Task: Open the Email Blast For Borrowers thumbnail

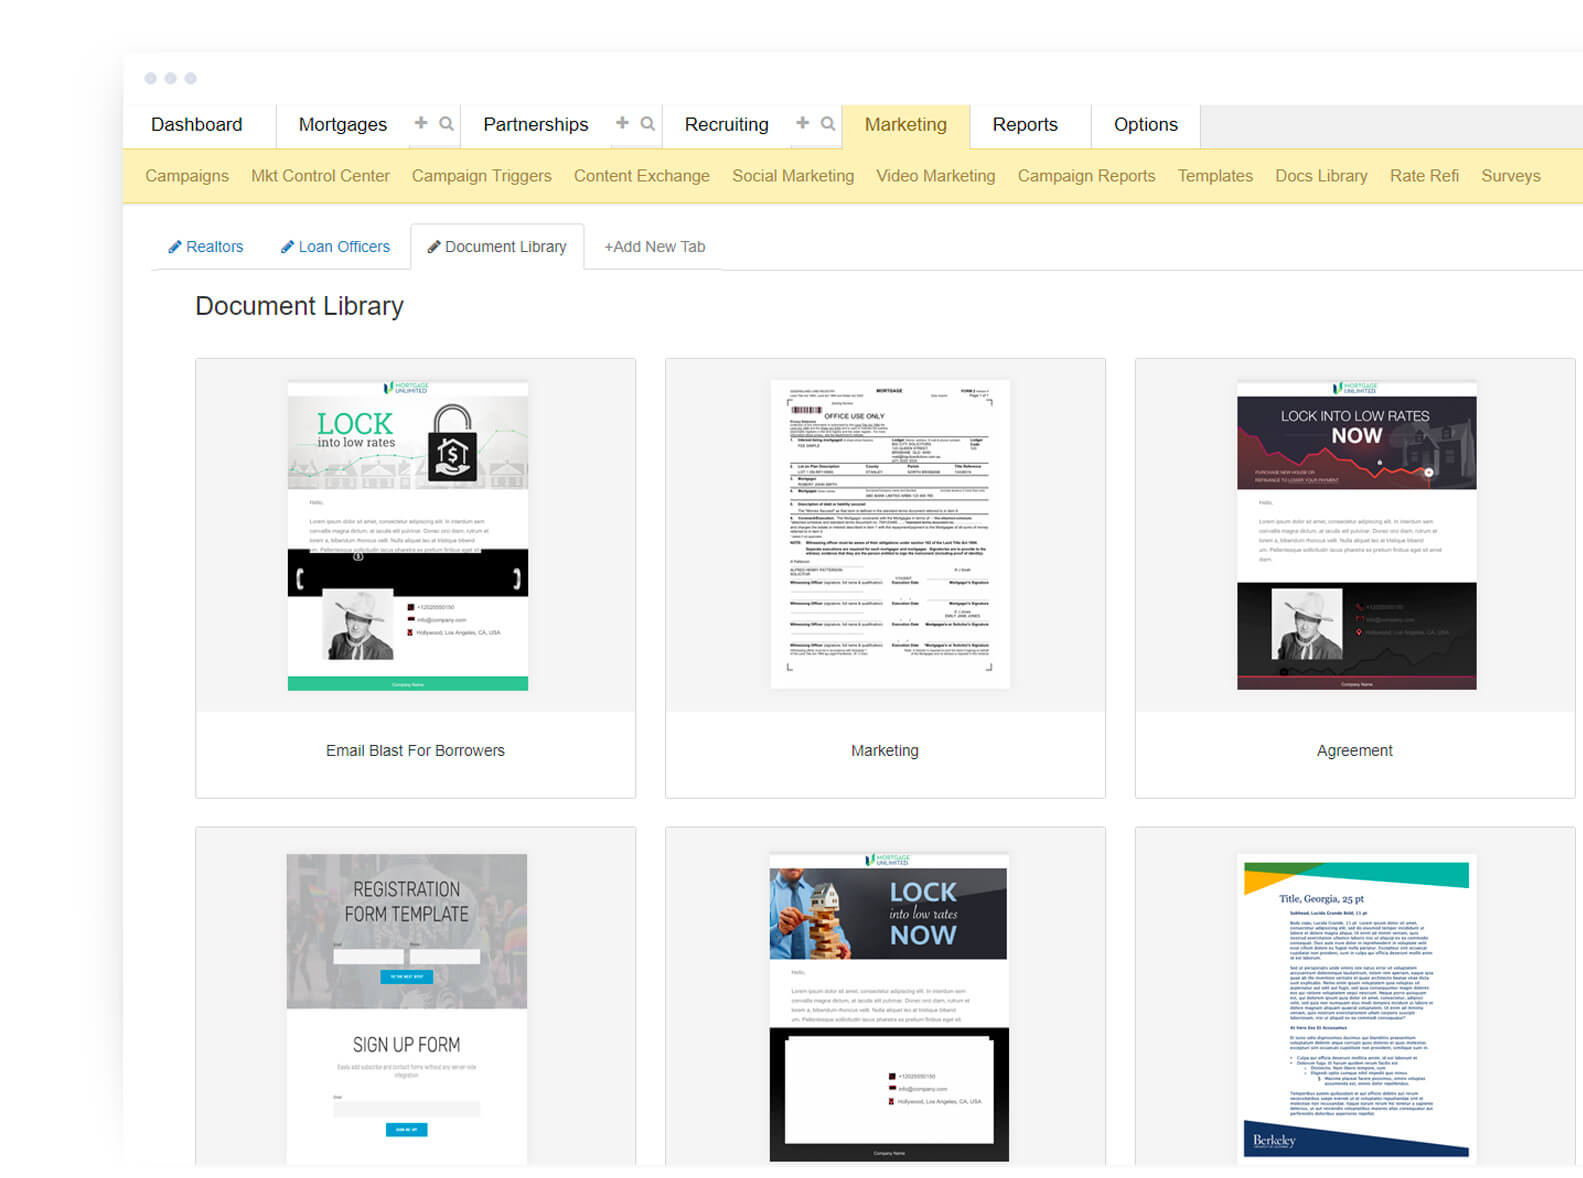Action: pos(408,536)
